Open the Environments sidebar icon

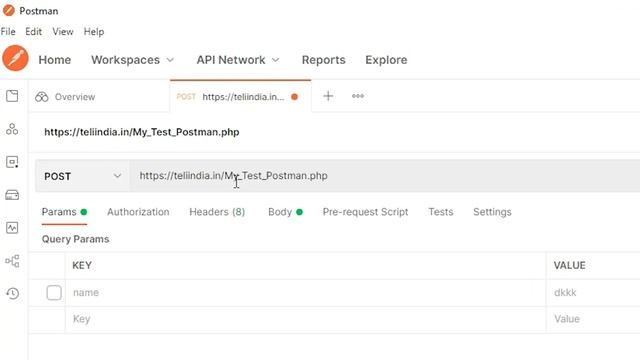(12, 162)
